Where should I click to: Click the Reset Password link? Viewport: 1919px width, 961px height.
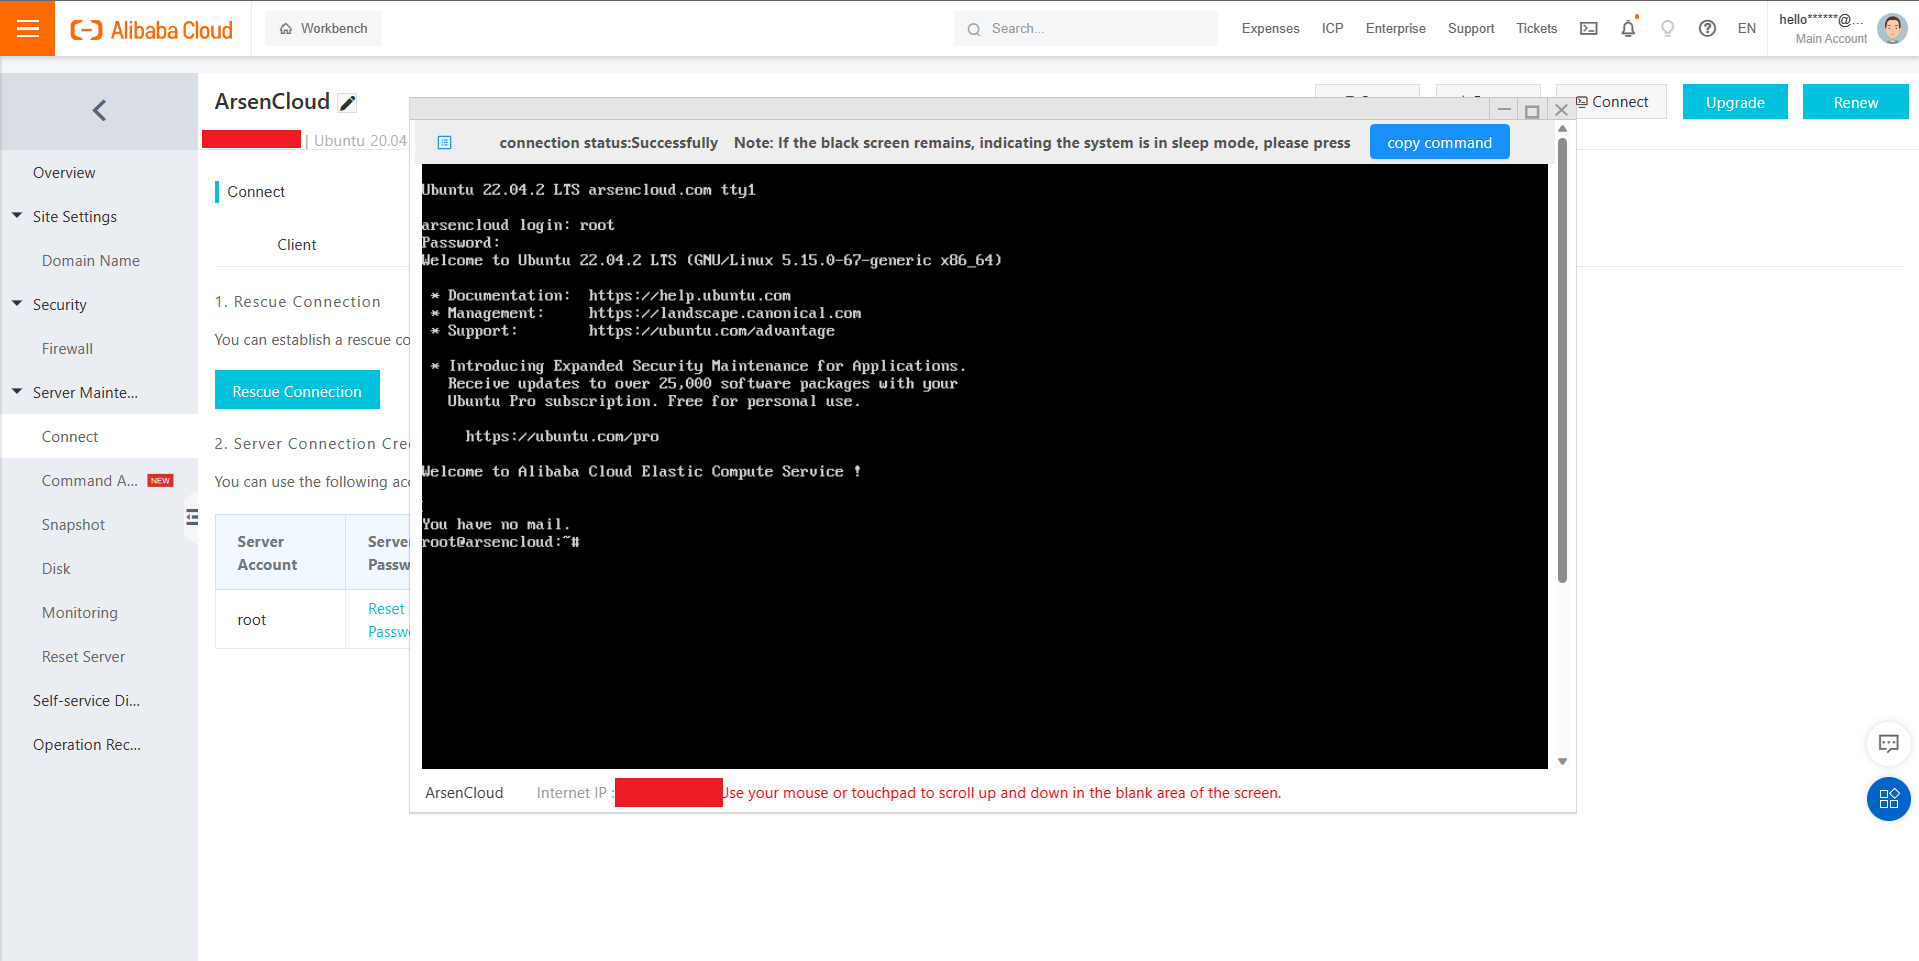click(389, 620)
